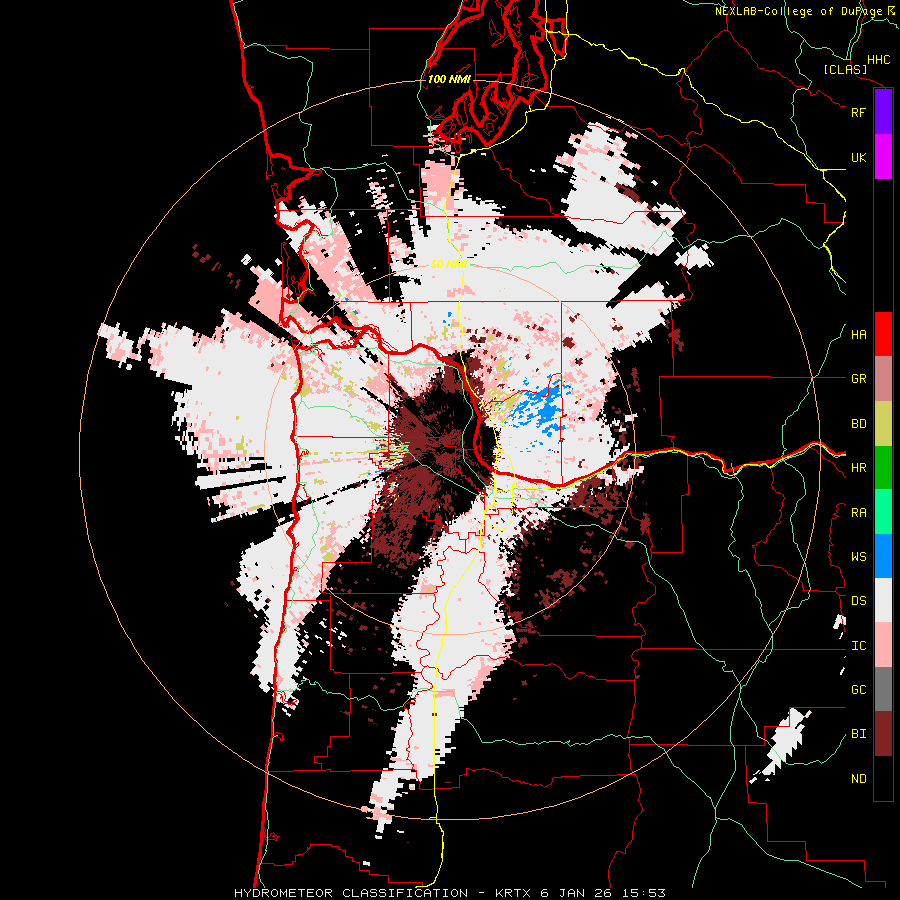Click the NEXLAB-College of DuPage header text

point(806,11)
